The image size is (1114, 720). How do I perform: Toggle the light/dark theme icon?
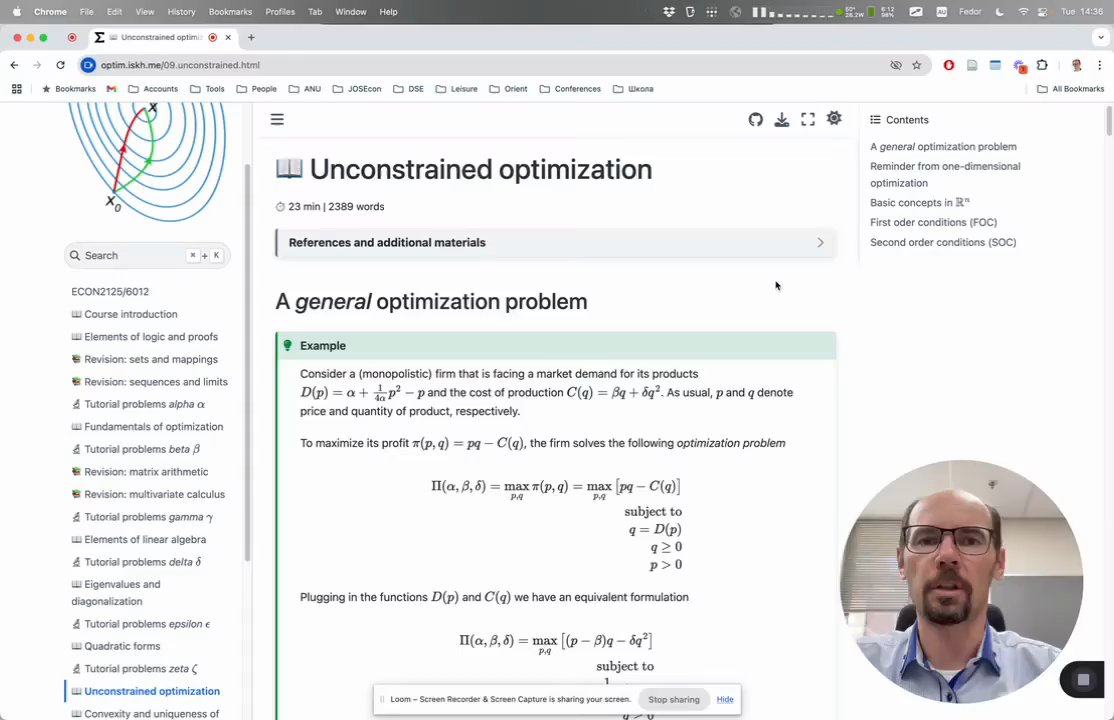coord(834,118)
